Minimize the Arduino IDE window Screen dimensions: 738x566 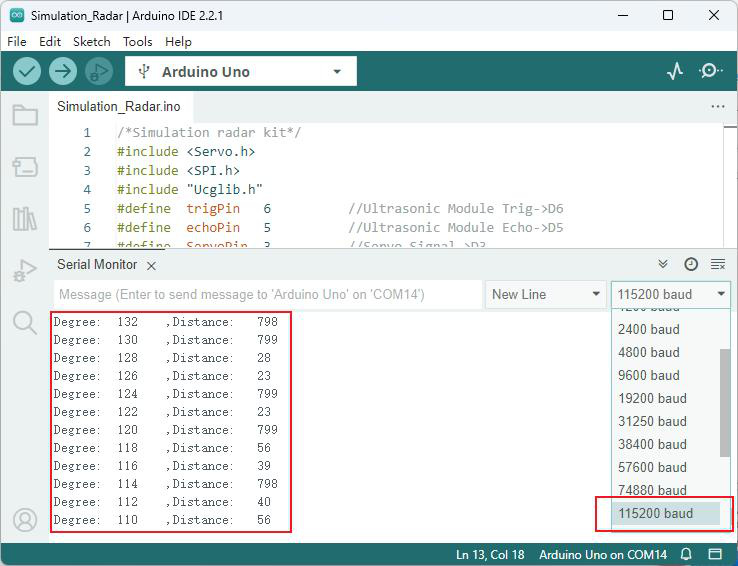click(623, 15)
